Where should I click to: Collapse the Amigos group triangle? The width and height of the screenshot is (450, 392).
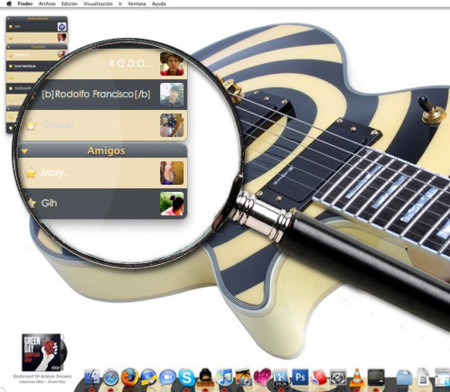[24, 151]
